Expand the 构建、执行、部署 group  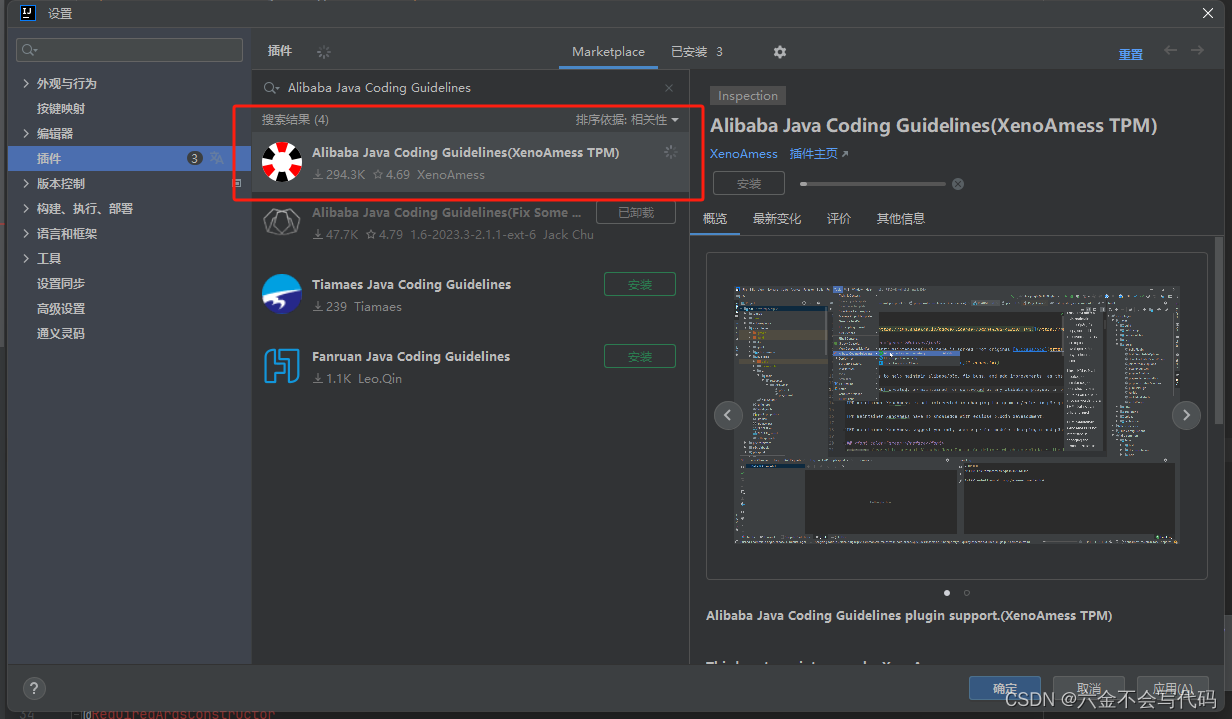pos(26,209)
